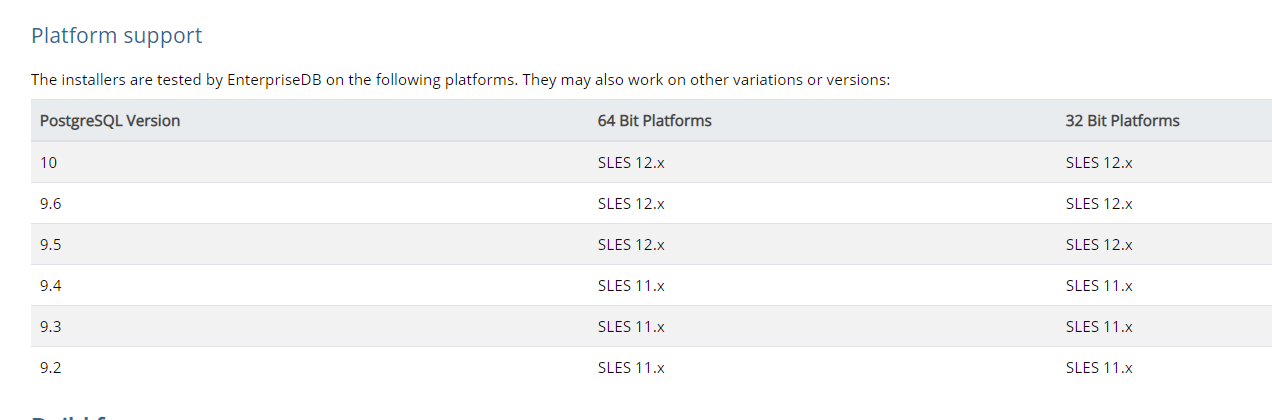Click the EnterpriseDB installers description text

click(460, 80)
